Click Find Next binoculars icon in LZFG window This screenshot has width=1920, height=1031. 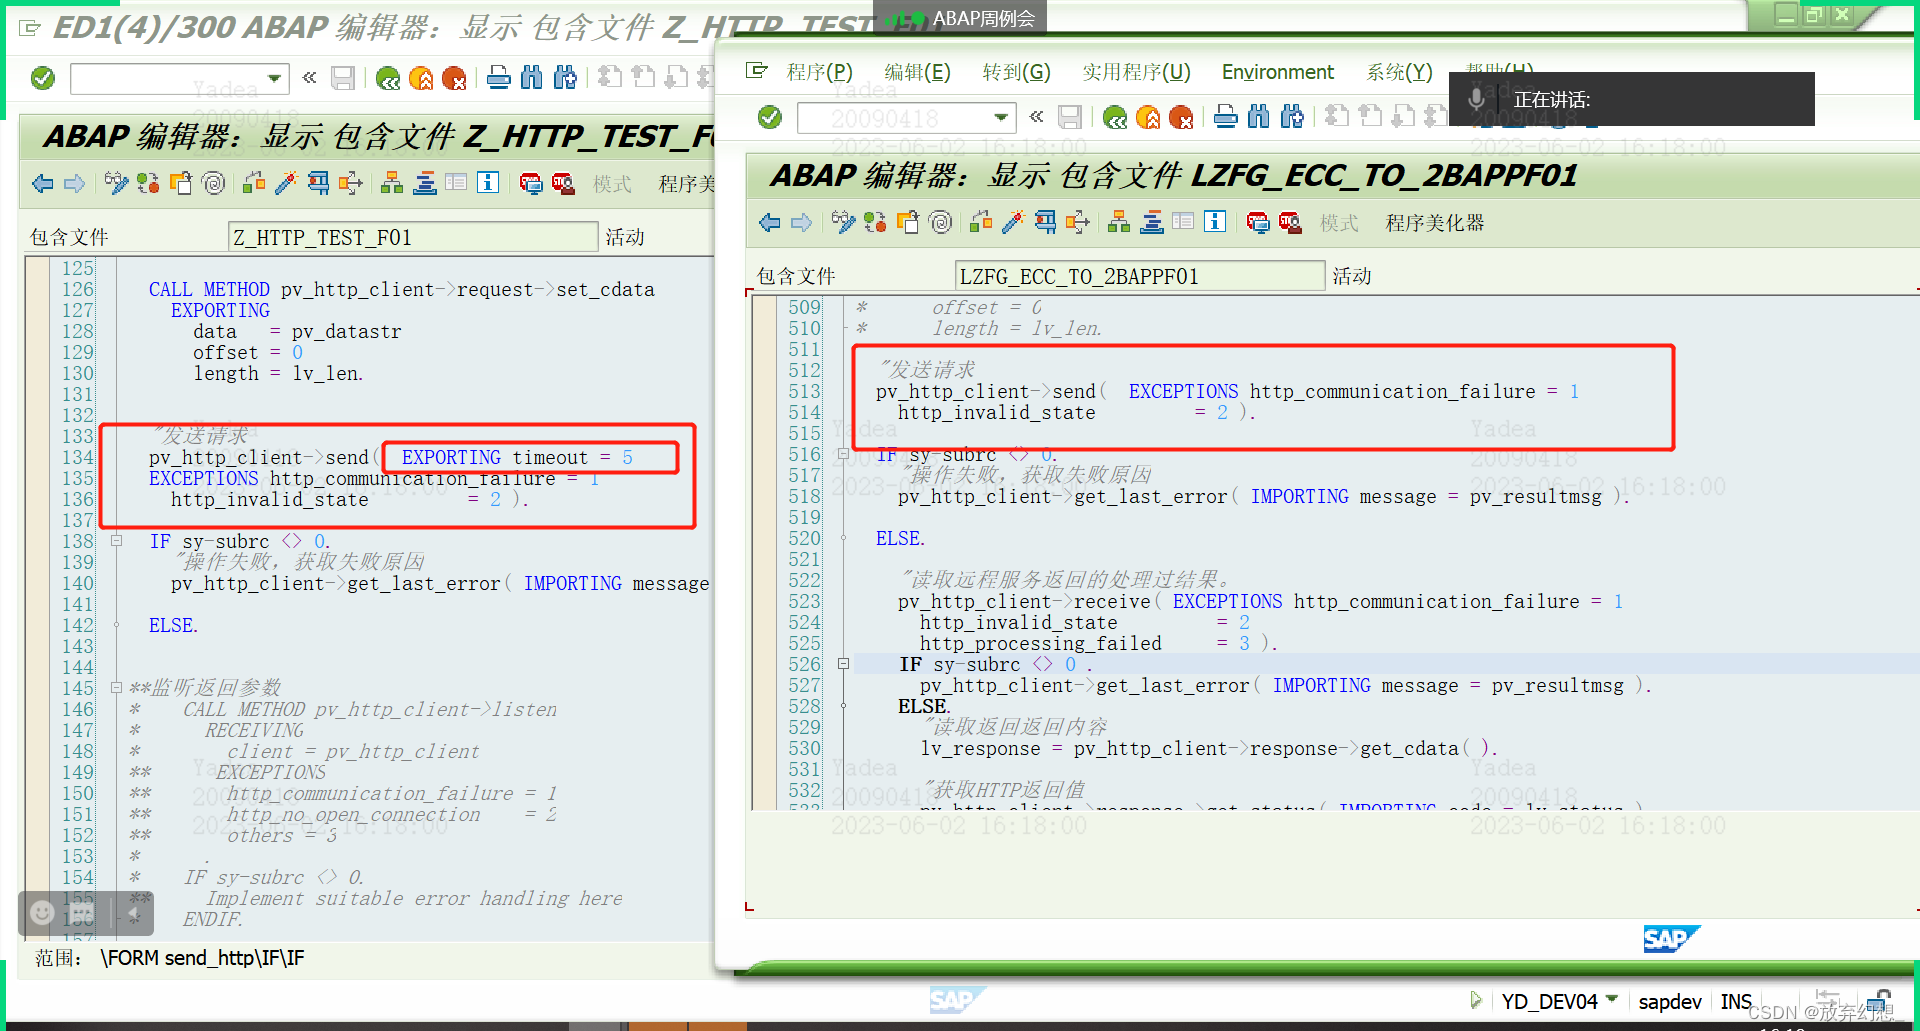point(1292,118)
